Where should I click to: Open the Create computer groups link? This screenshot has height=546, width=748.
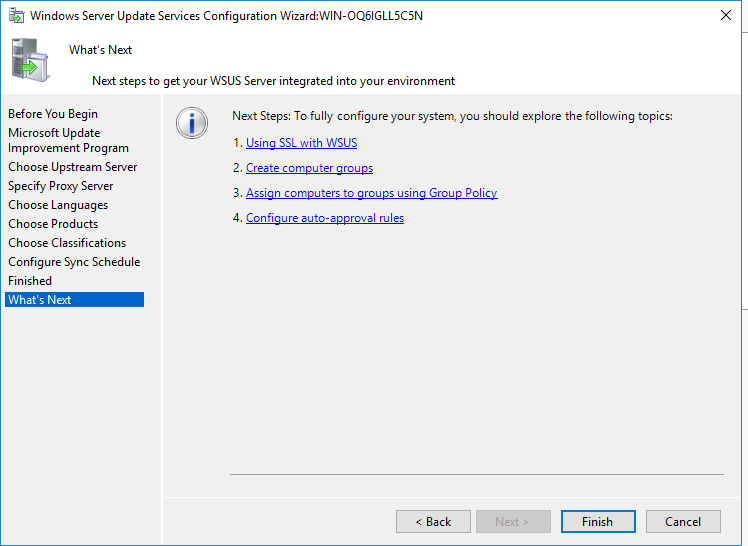310,168
